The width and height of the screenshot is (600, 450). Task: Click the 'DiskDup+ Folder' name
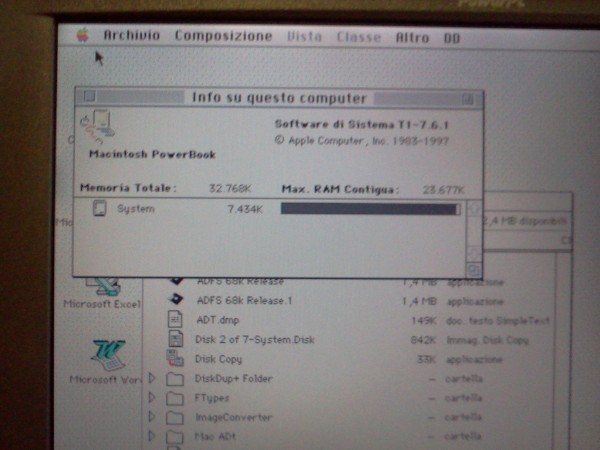(x=233, y=379)
